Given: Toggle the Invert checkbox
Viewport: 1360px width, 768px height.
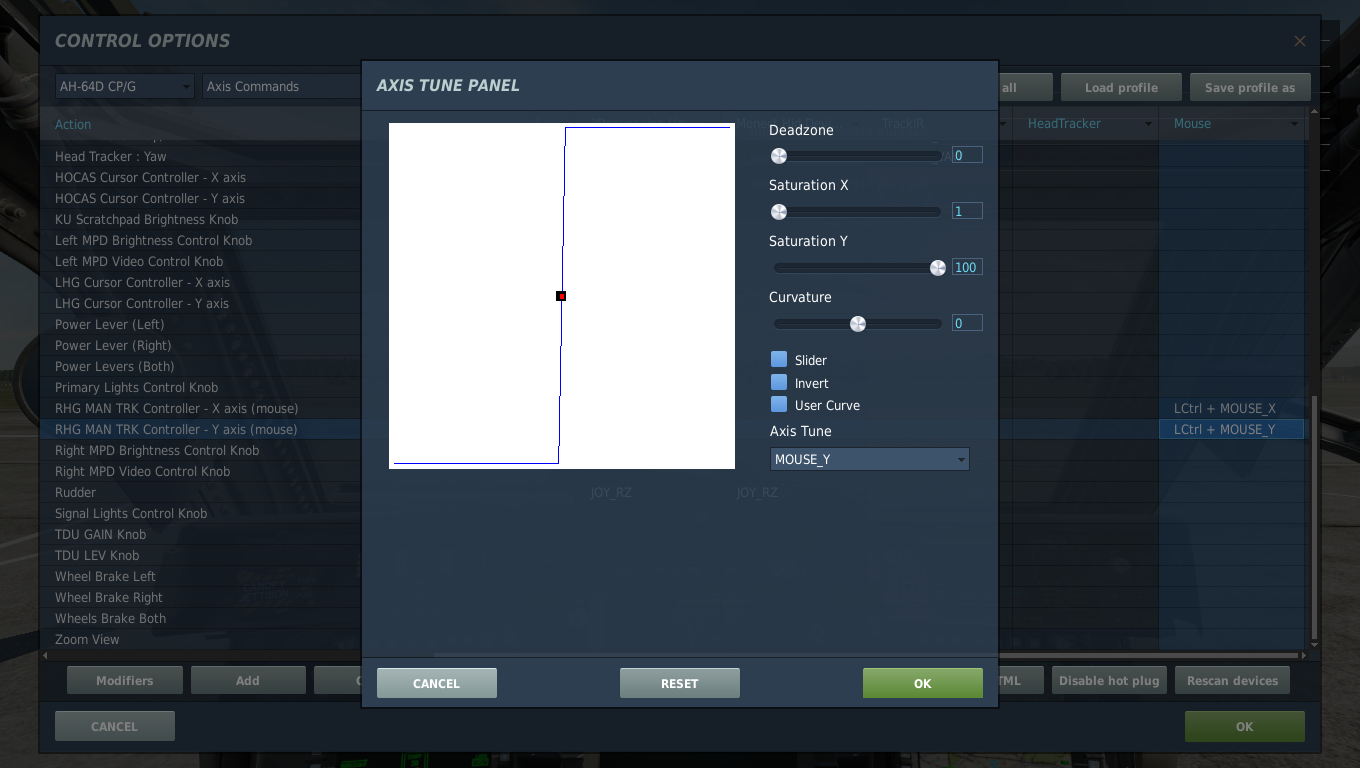Looking at the screenshot, I should tap(779, 383).
